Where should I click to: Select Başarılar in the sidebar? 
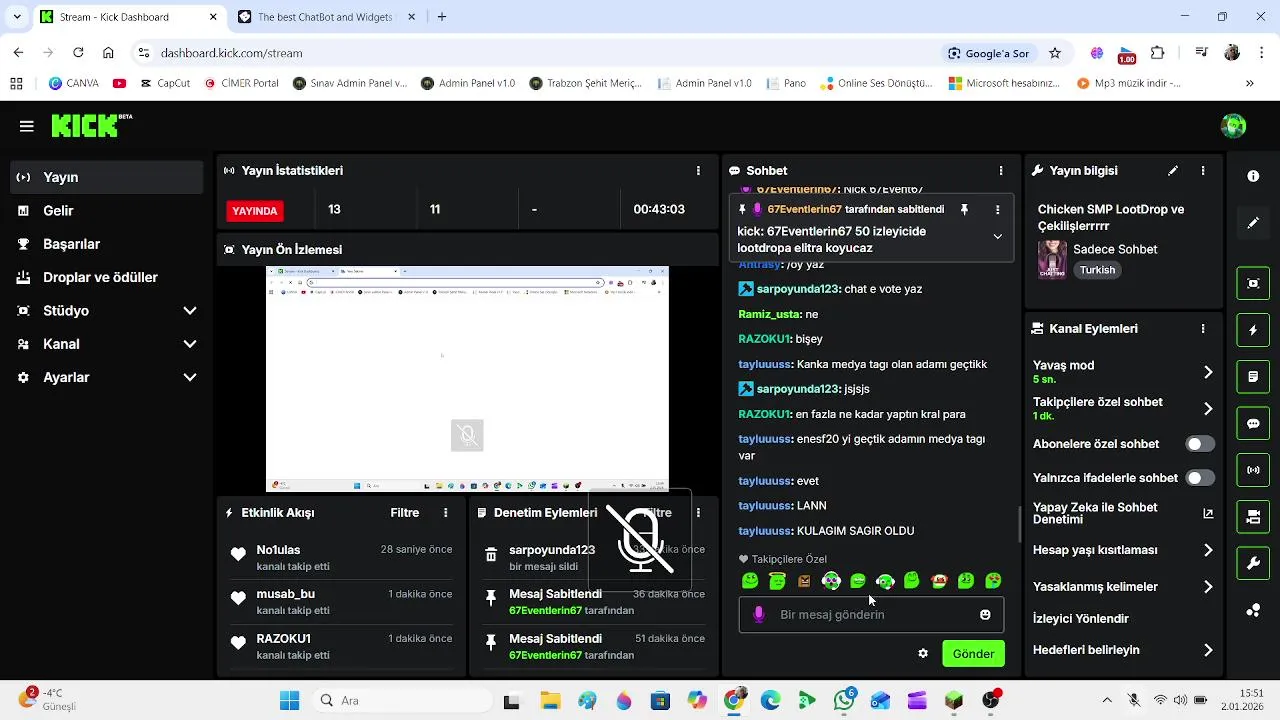click(107, 244)
